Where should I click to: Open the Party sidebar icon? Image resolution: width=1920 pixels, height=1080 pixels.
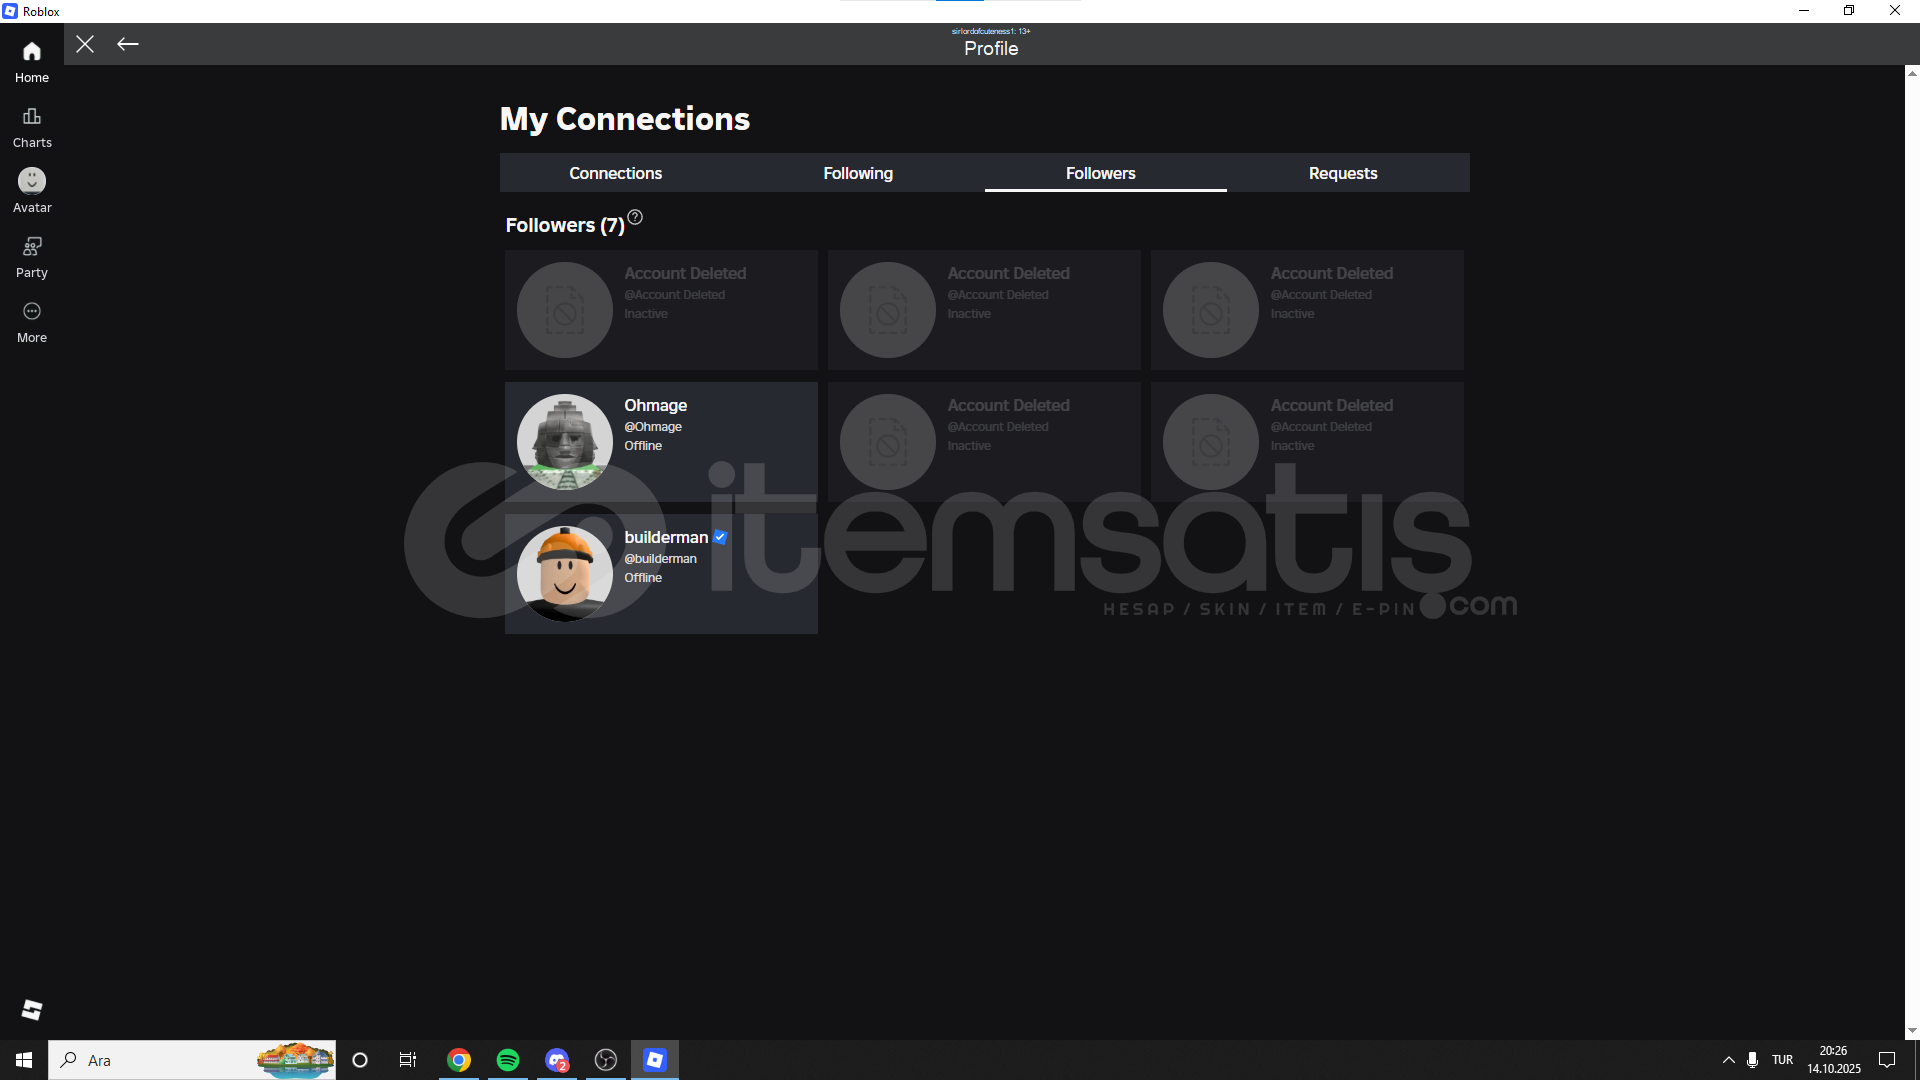point(32,257)
